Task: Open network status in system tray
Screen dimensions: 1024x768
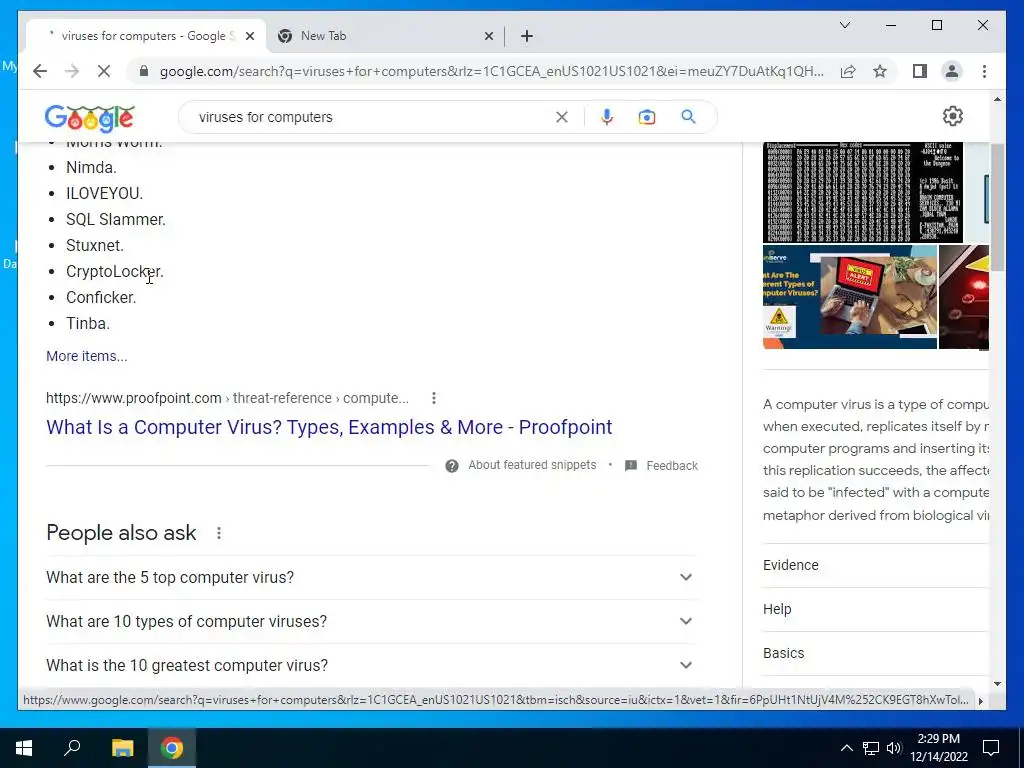Action: pos(871,748)
